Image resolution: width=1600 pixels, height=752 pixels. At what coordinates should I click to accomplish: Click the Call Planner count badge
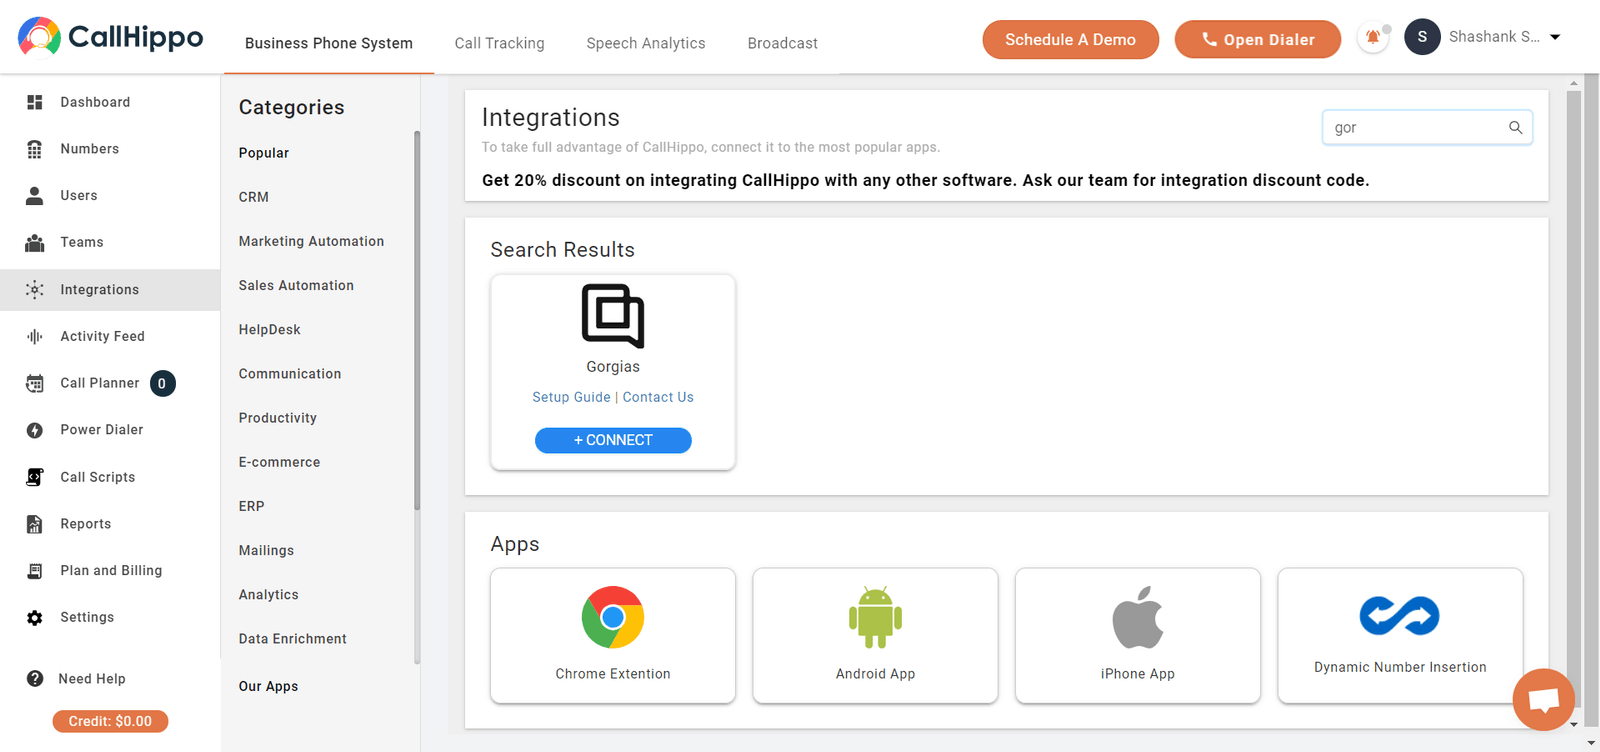point(162,383)
